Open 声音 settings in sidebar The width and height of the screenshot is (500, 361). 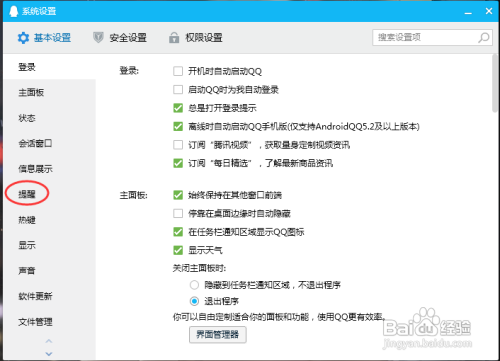tap(49, 270)
